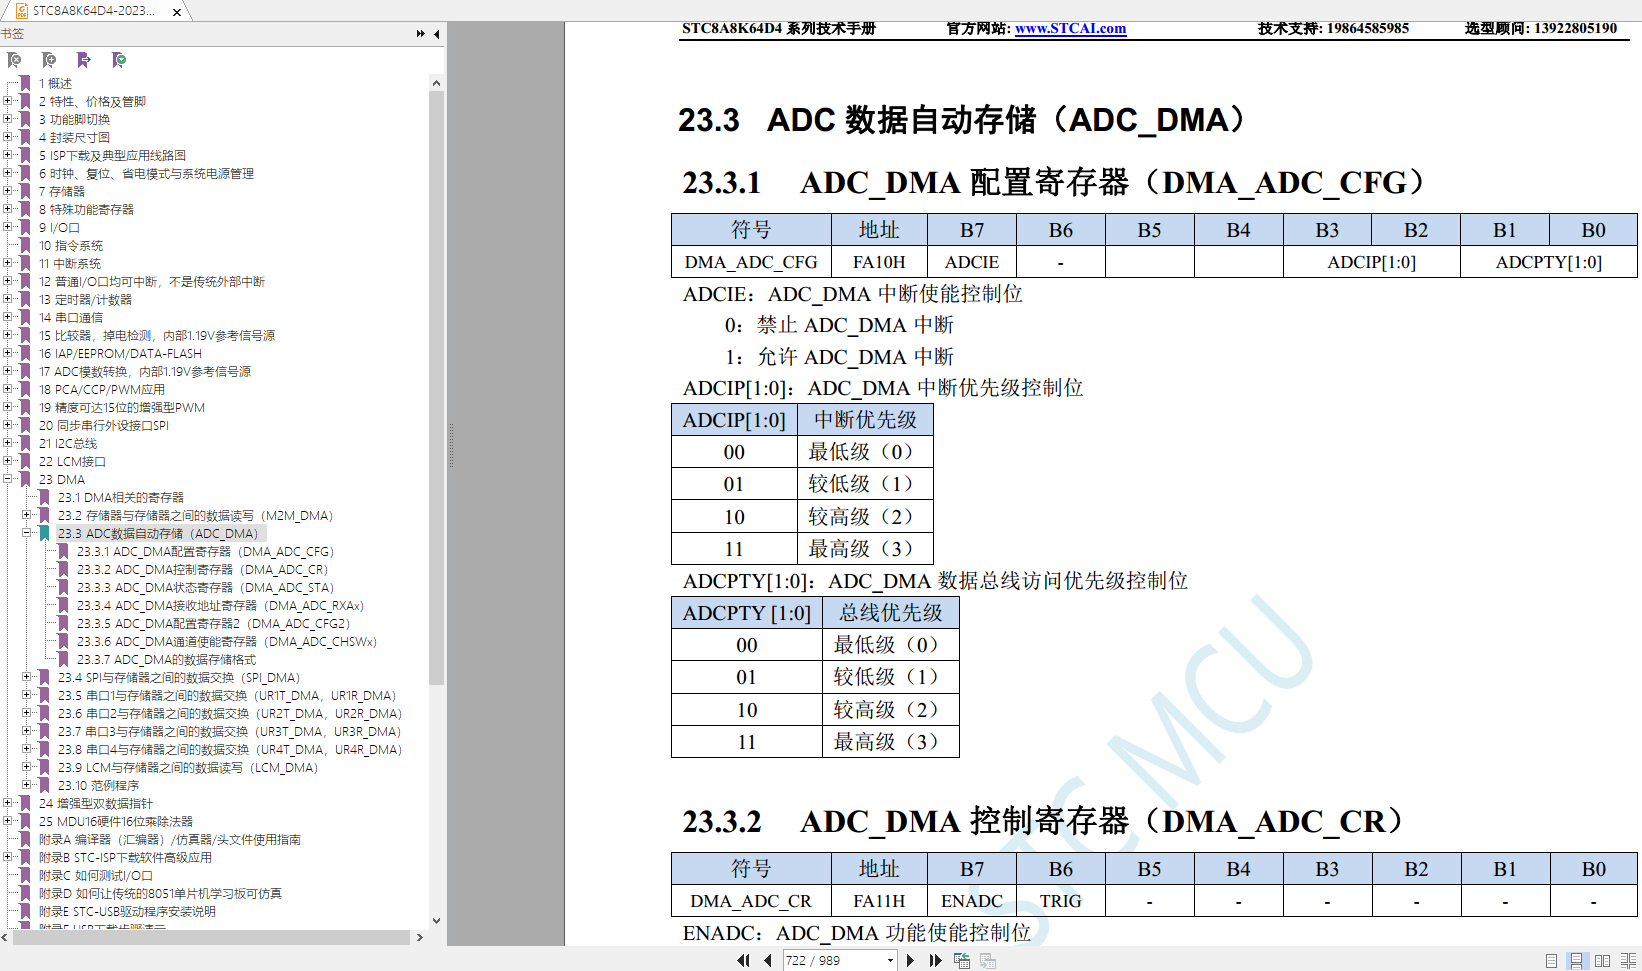Open bookmark 附录C 如何测试I/O口
Image resolution: width=1642 pixels, height=971 pixels.
pyautogui.click(x=96, y=875)
